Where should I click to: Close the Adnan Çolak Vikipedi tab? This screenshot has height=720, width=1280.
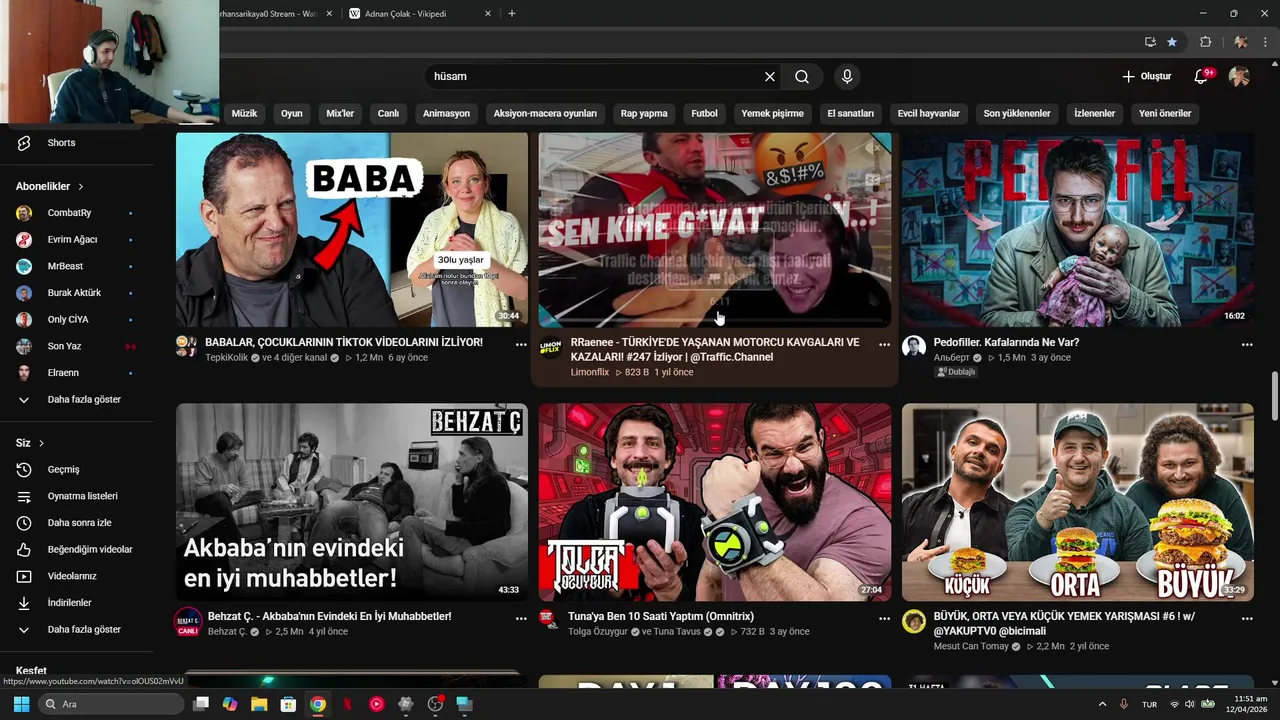click(x=488, y=13)
